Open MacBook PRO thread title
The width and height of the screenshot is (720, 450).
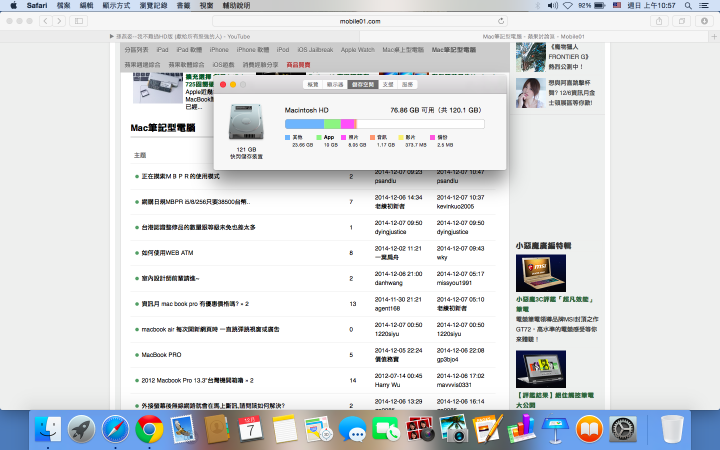[x=161, y=355]
